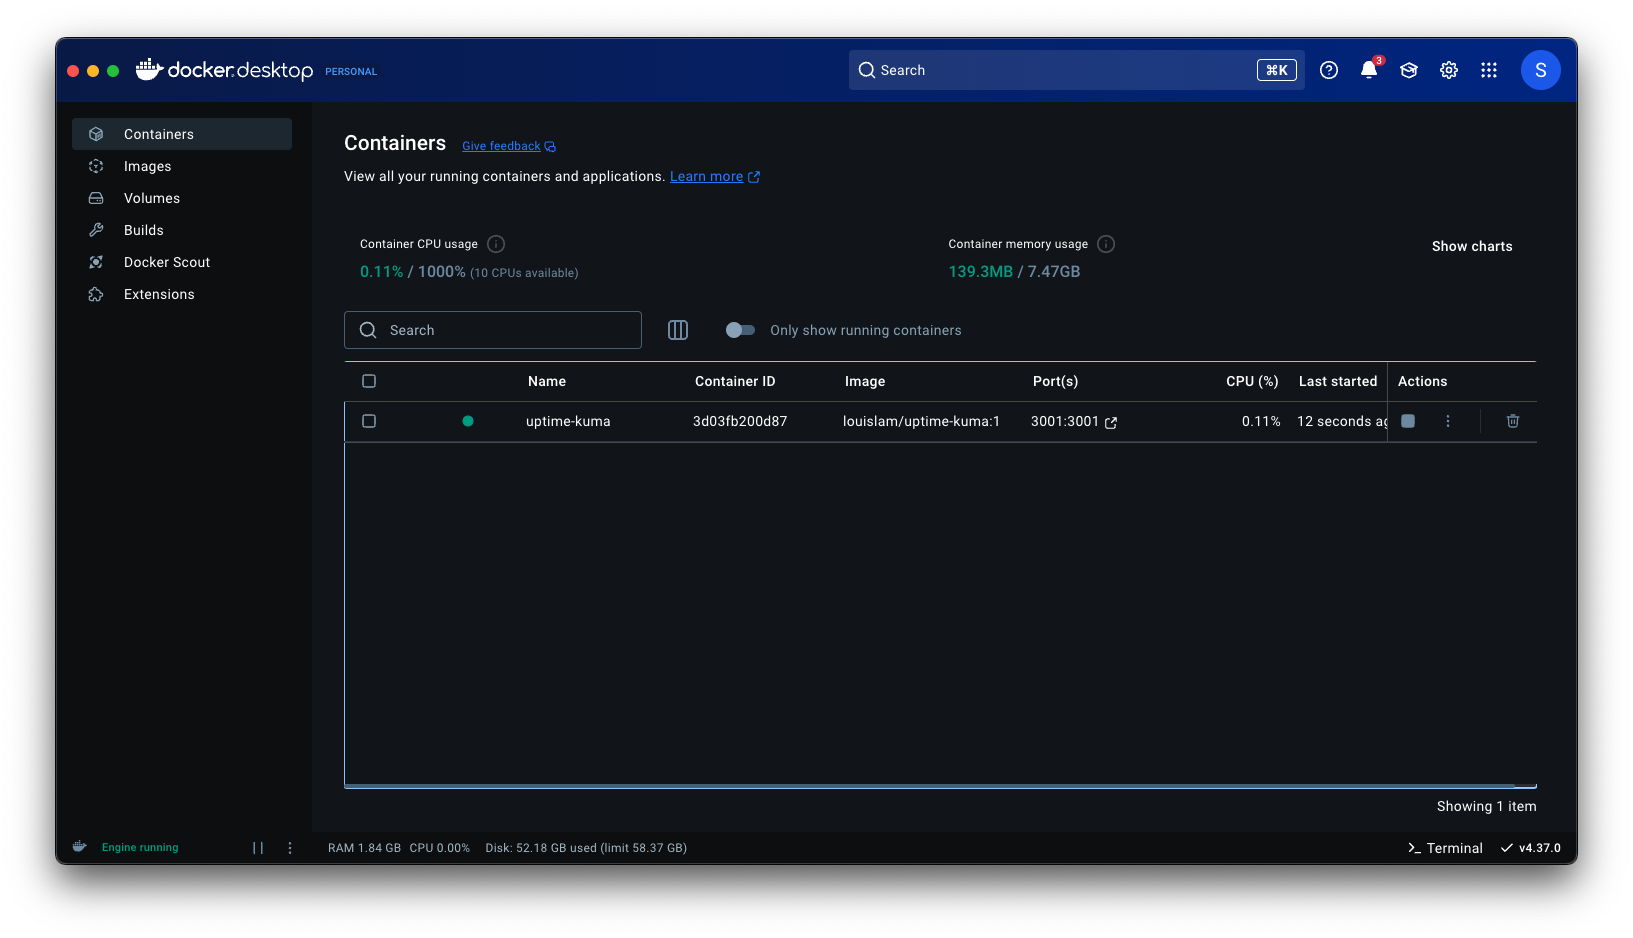Open the Containers sidebar section
Screen dimensions: 1633x938
(x=181, y=134)
